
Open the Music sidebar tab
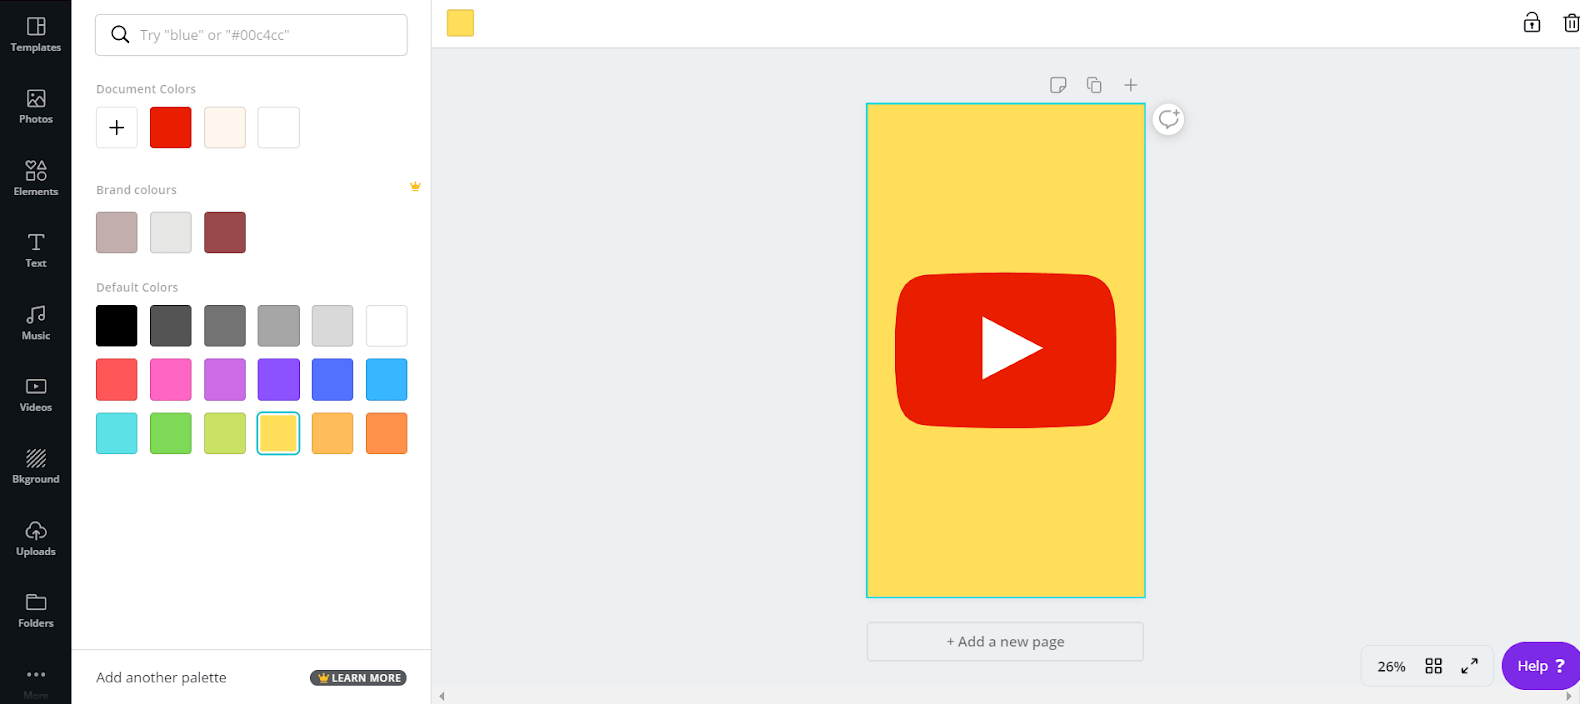pos(36,322)
